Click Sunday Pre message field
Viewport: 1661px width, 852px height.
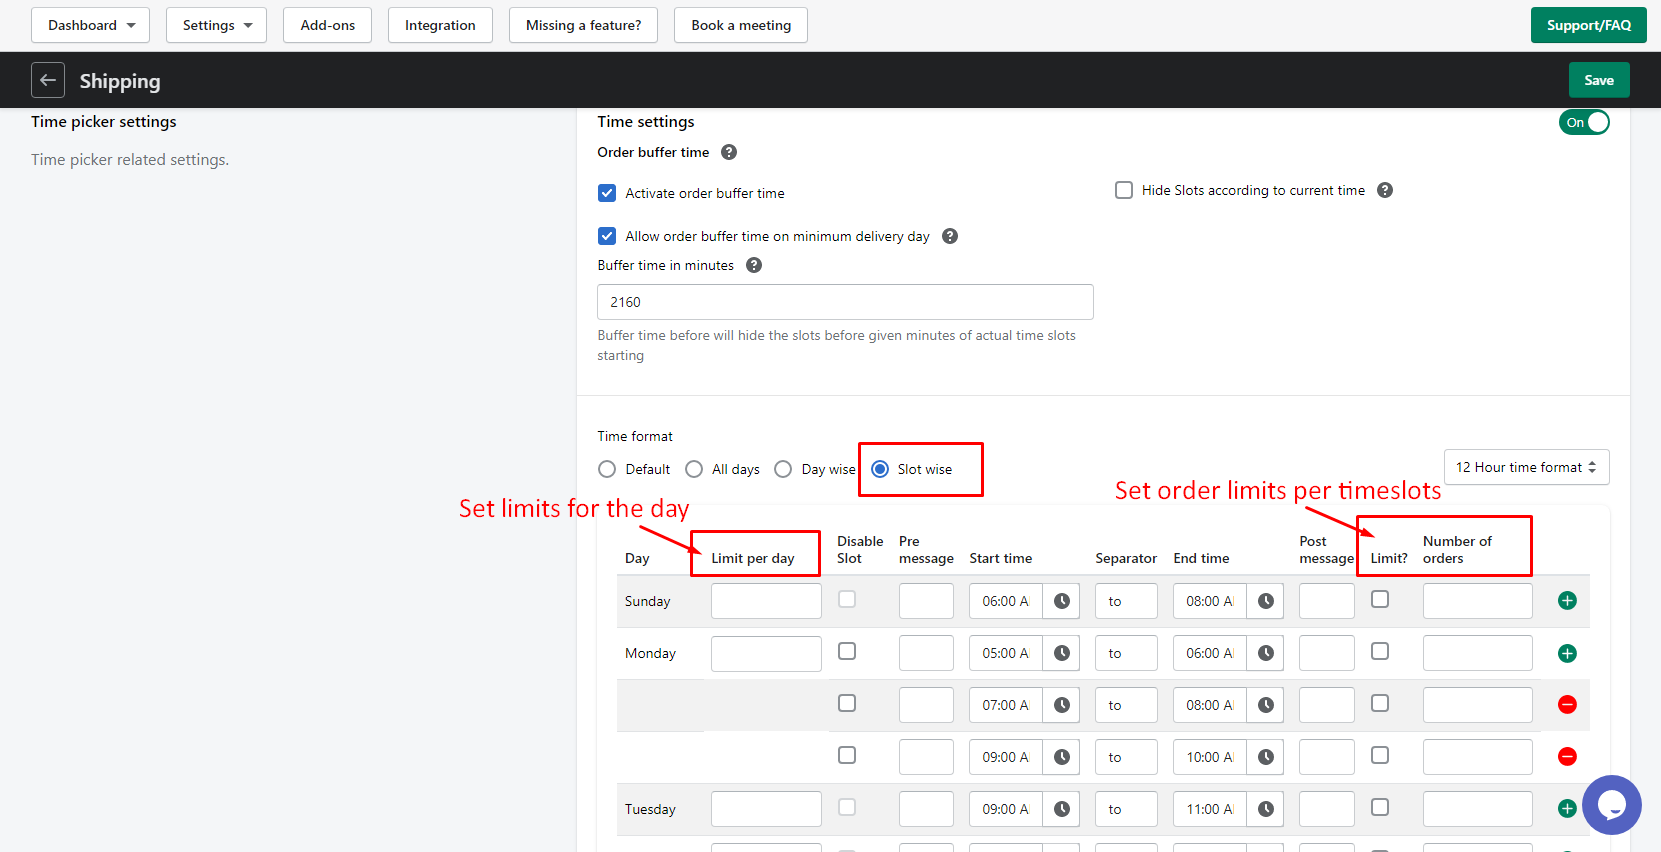926,601
